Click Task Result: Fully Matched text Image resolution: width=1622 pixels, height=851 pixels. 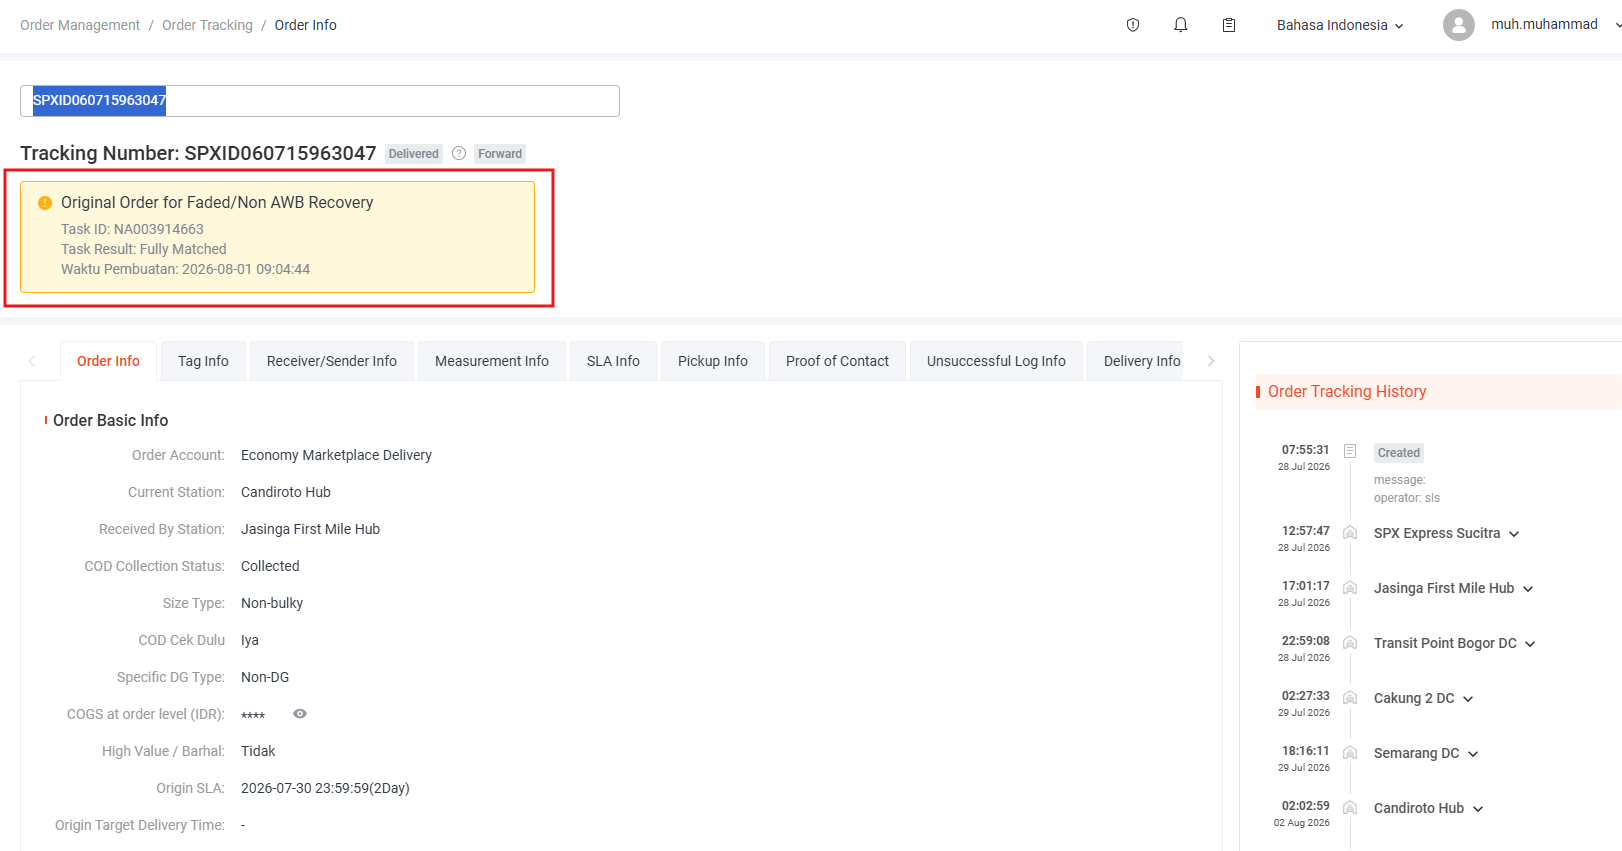point(144,249)
